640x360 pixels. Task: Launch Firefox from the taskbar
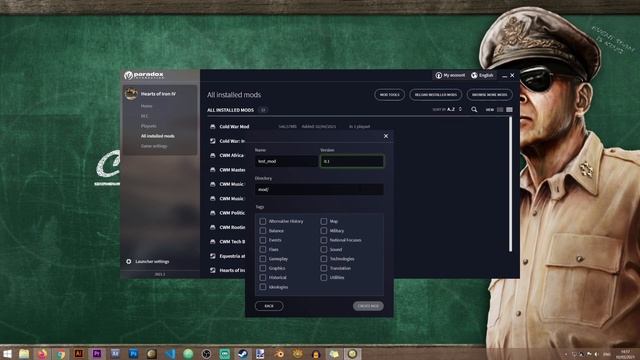coord(42,354)
